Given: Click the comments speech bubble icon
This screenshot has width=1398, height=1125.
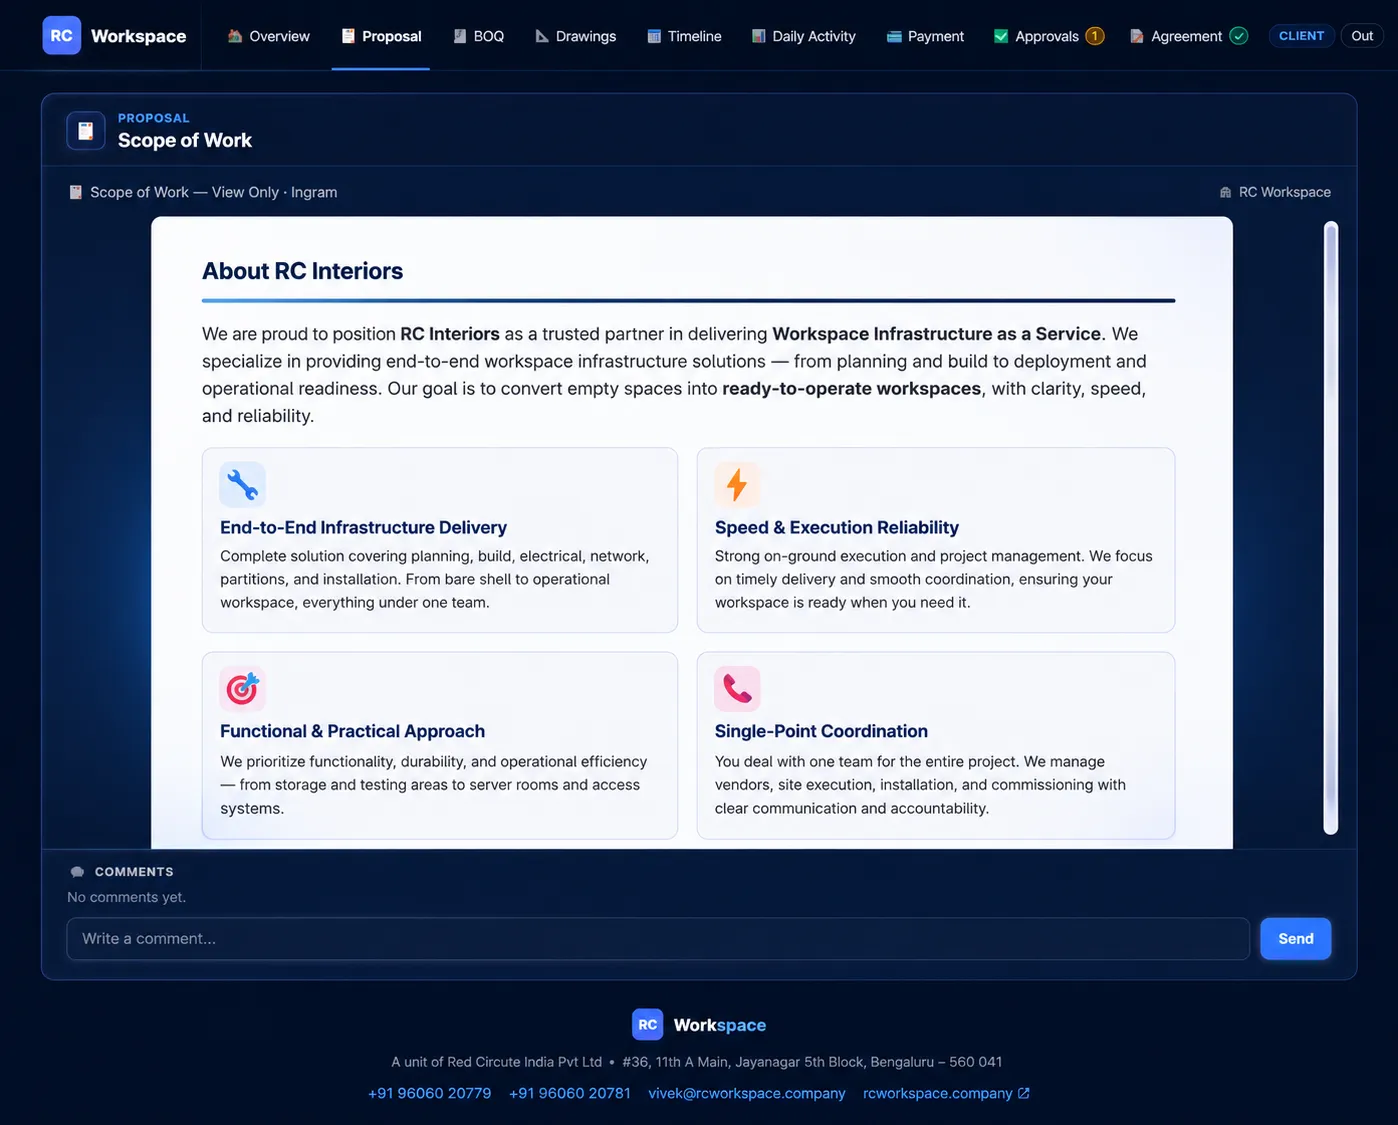Looking at the screenshot, I should (77, 872).
